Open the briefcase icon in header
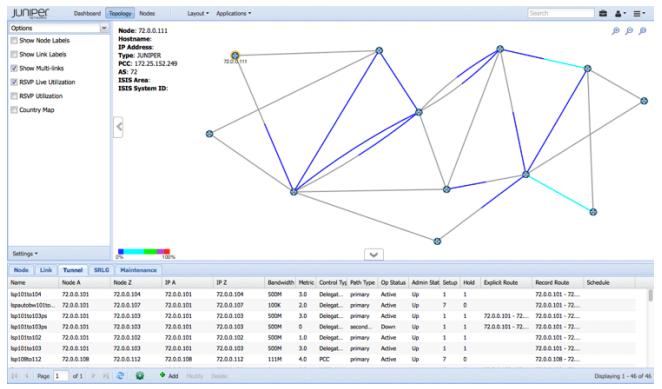The image size is (662, 389). (x=603, y=14)
